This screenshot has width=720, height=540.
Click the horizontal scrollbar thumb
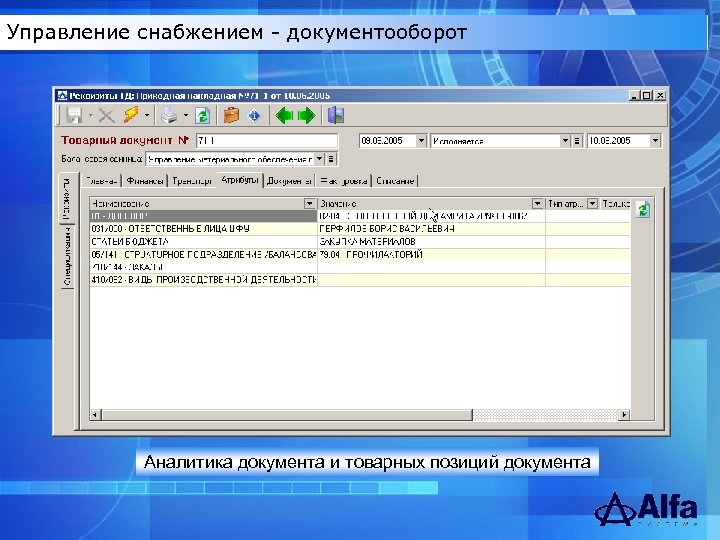point(287,415)
